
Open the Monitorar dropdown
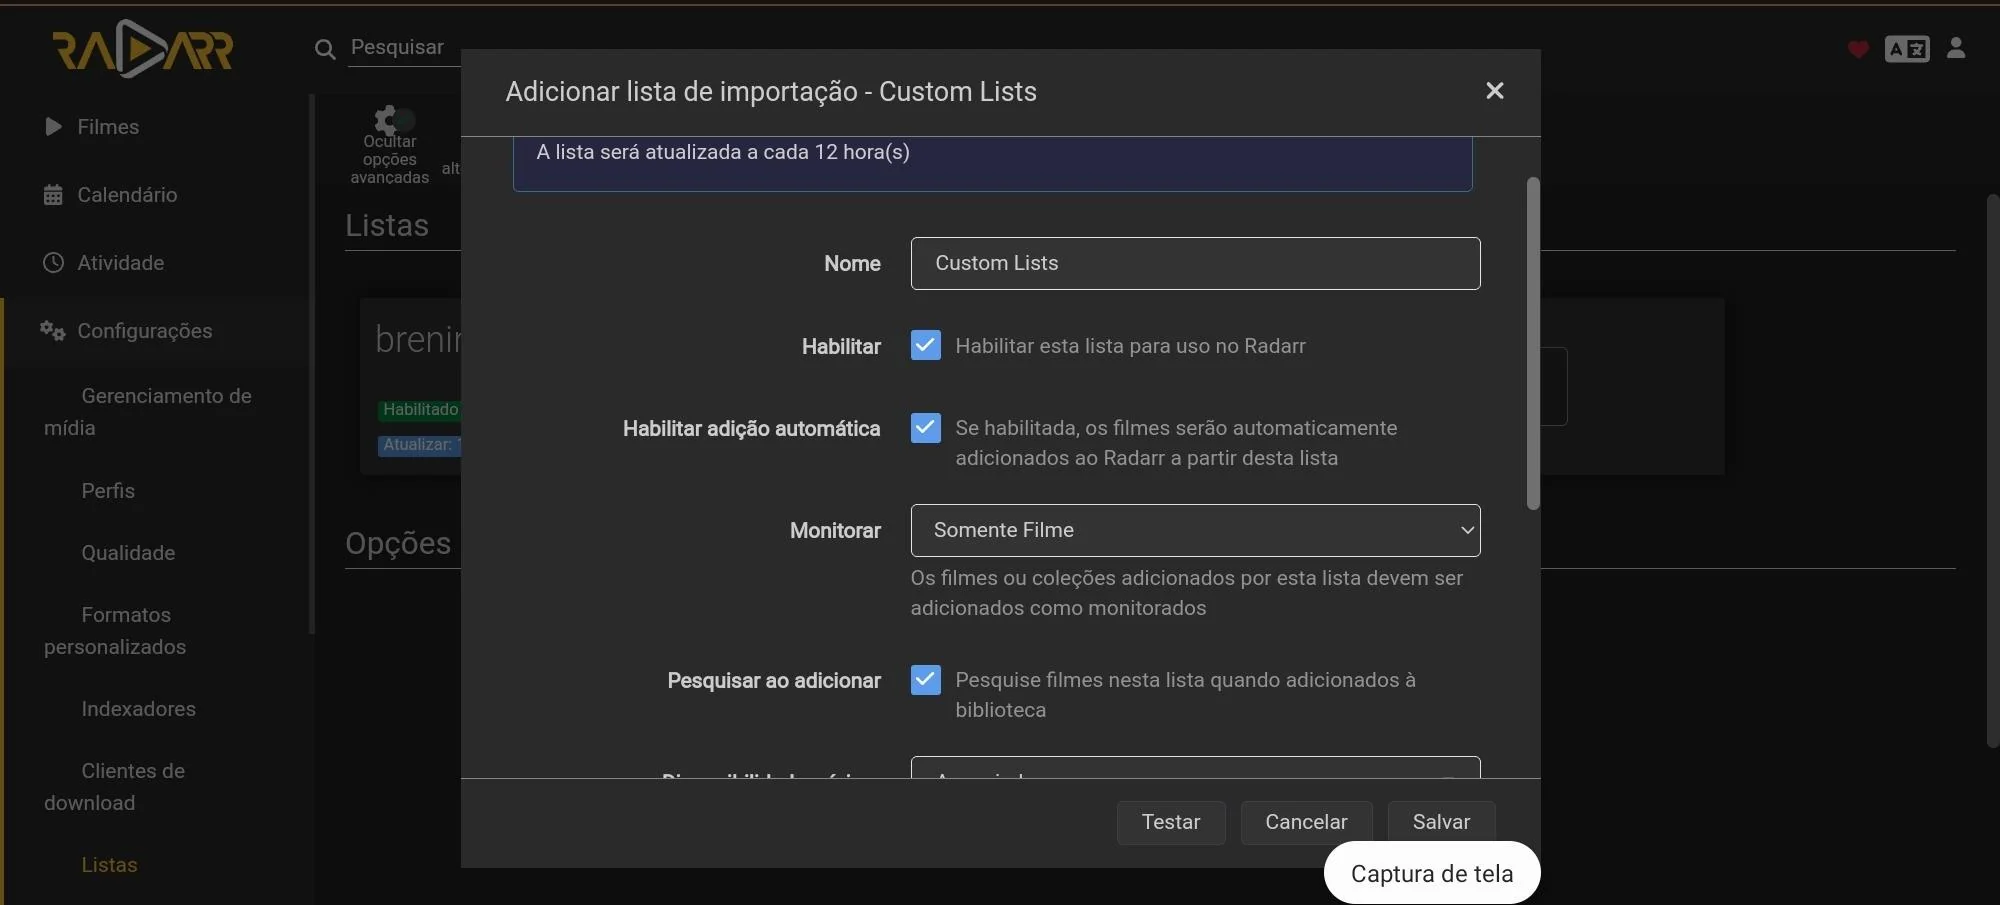pyautogui.click(x=1194, y=531)
